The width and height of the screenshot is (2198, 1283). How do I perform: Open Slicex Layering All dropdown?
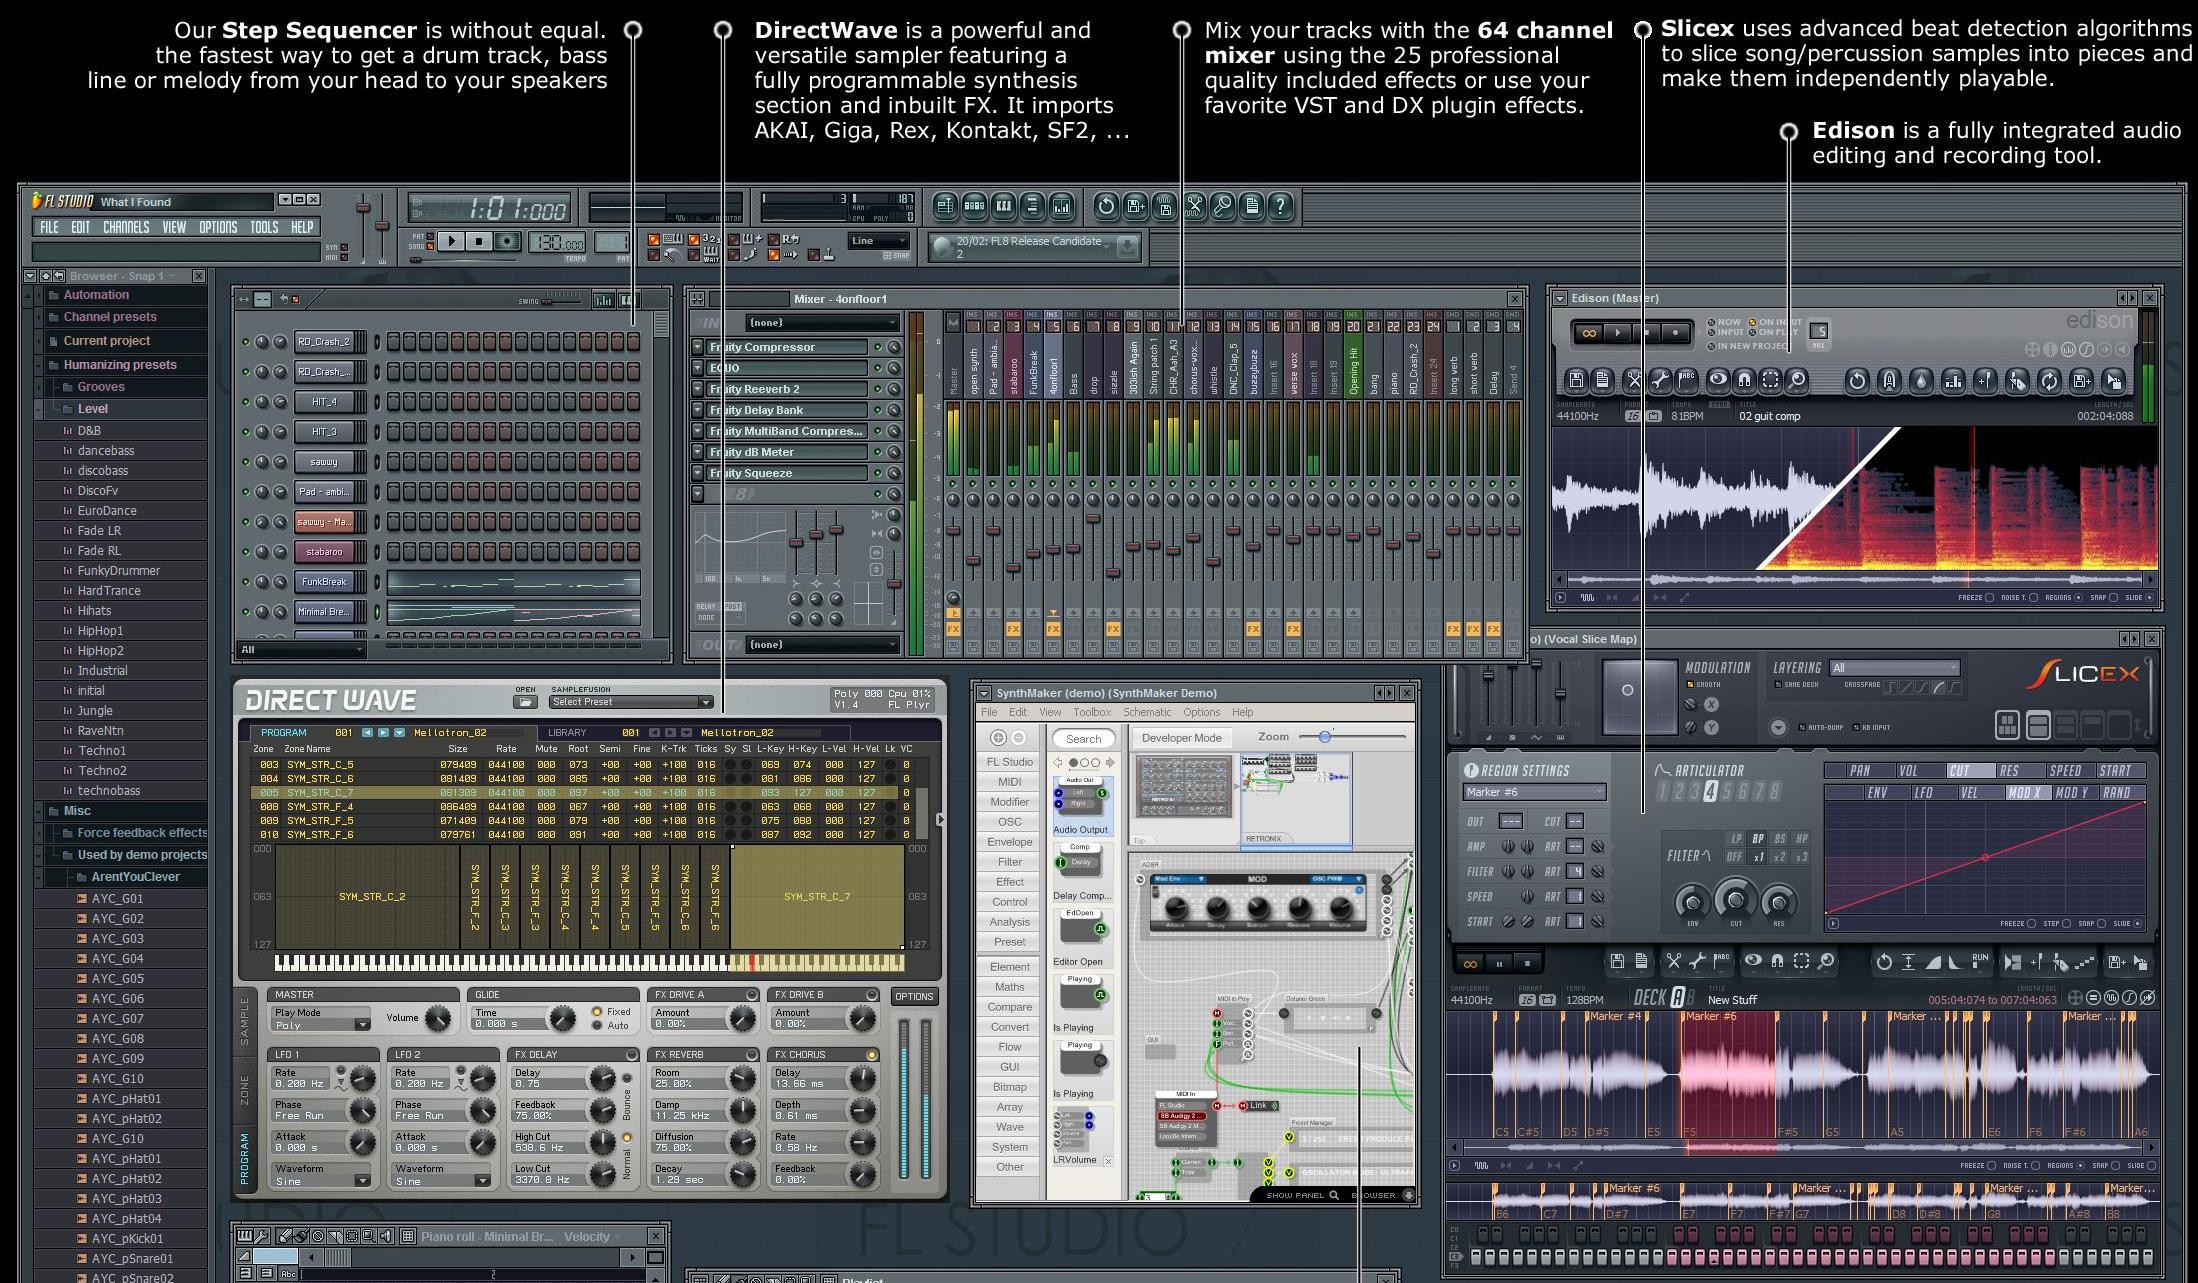[x=1895, y=668]
